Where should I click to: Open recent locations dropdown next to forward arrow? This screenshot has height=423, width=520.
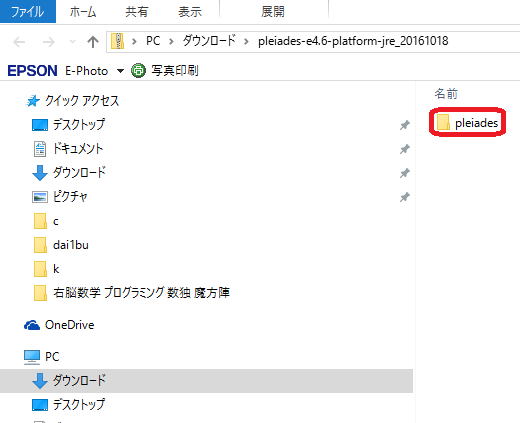coord(72,42)
